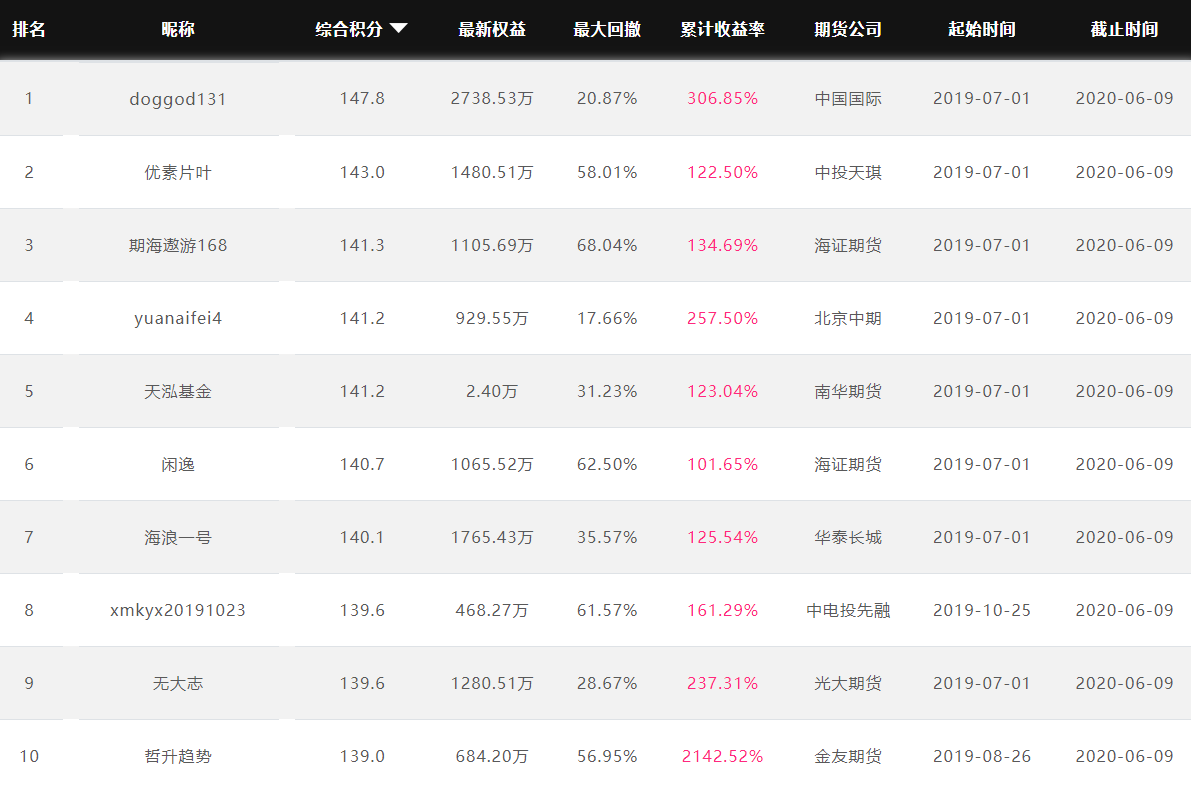
Task: Click the drawdown value 20.87%
Action: pyautogui.click(x=607, y=99)
